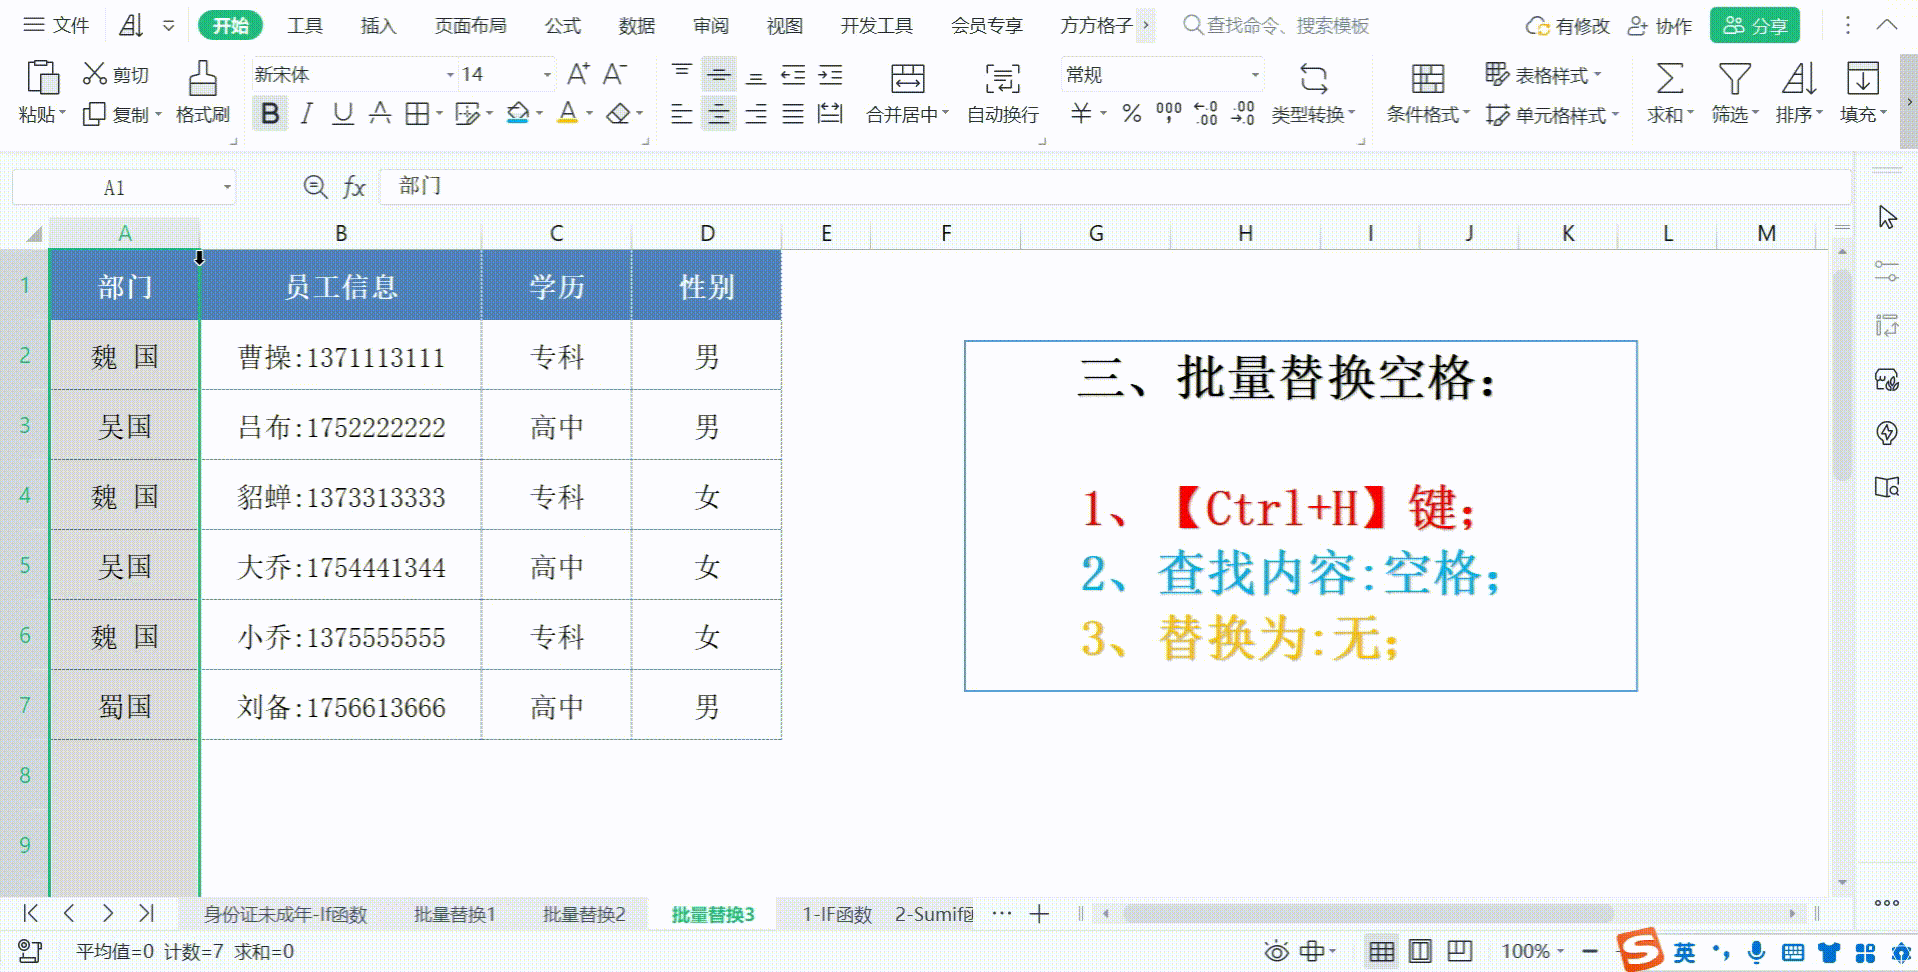
Task: Toggle Bold formatting
Action: (270, 114)
